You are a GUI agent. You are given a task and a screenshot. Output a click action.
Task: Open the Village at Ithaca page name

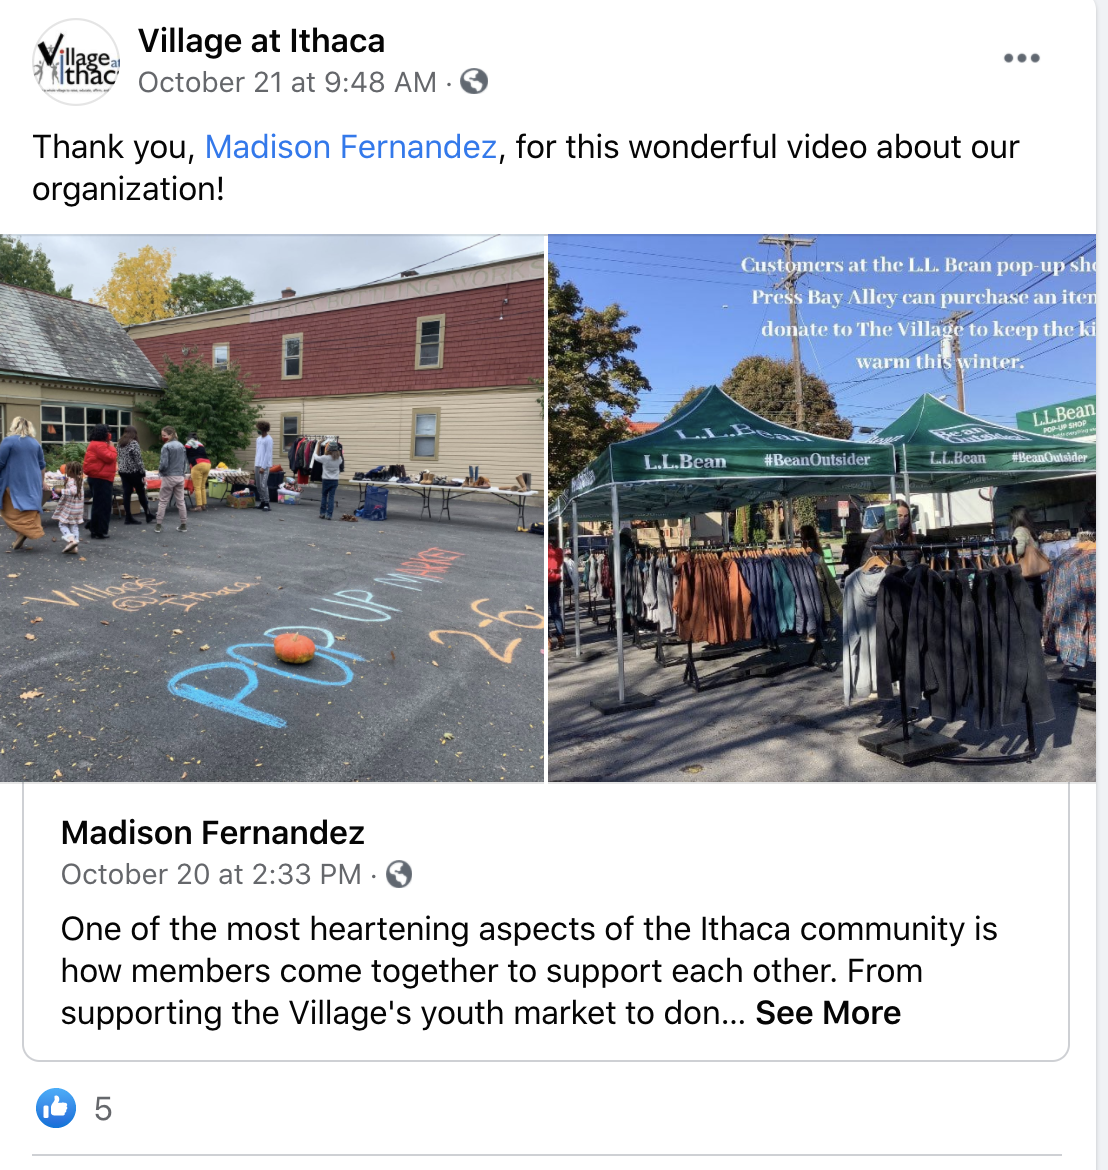tap(261, 40)
